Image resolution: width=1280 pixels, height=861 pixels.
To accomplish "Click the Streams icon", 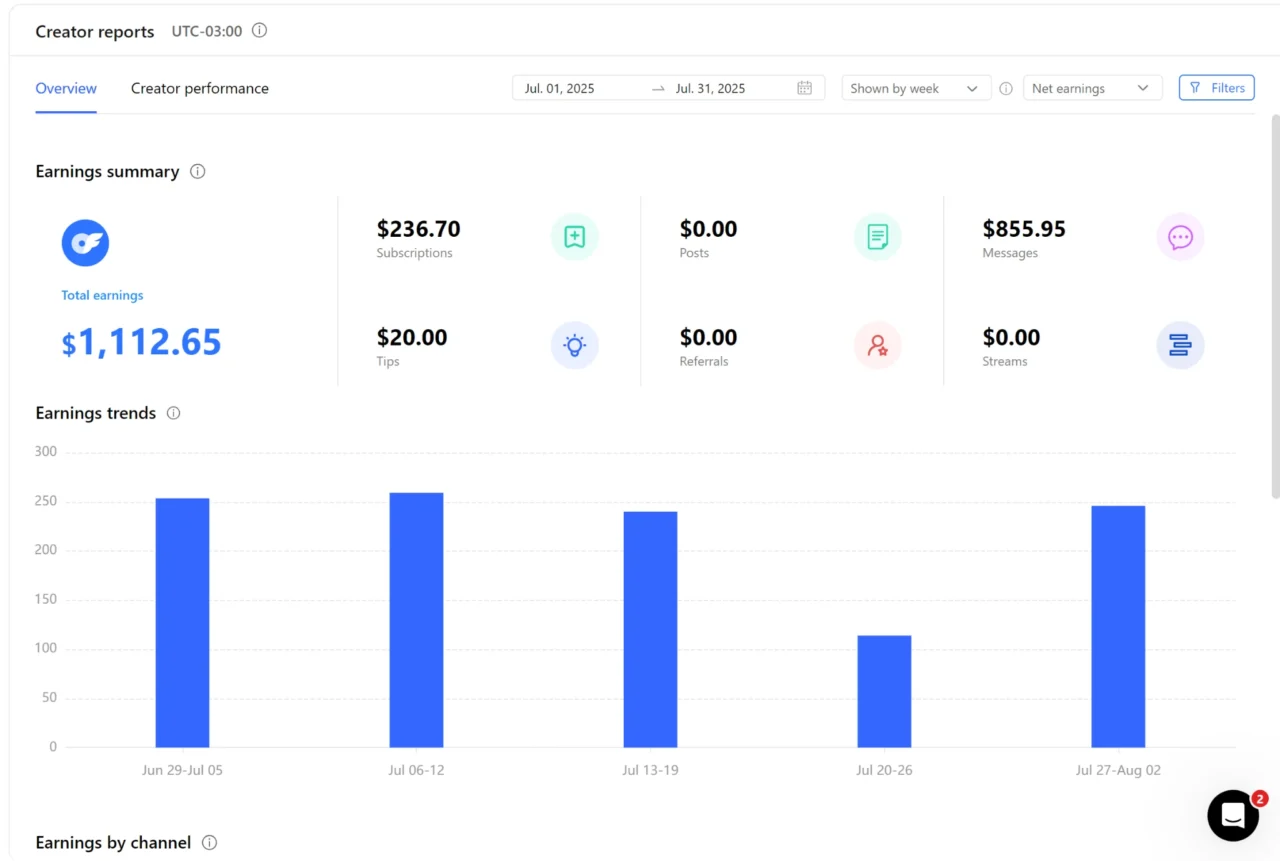I will point(1180,346).
